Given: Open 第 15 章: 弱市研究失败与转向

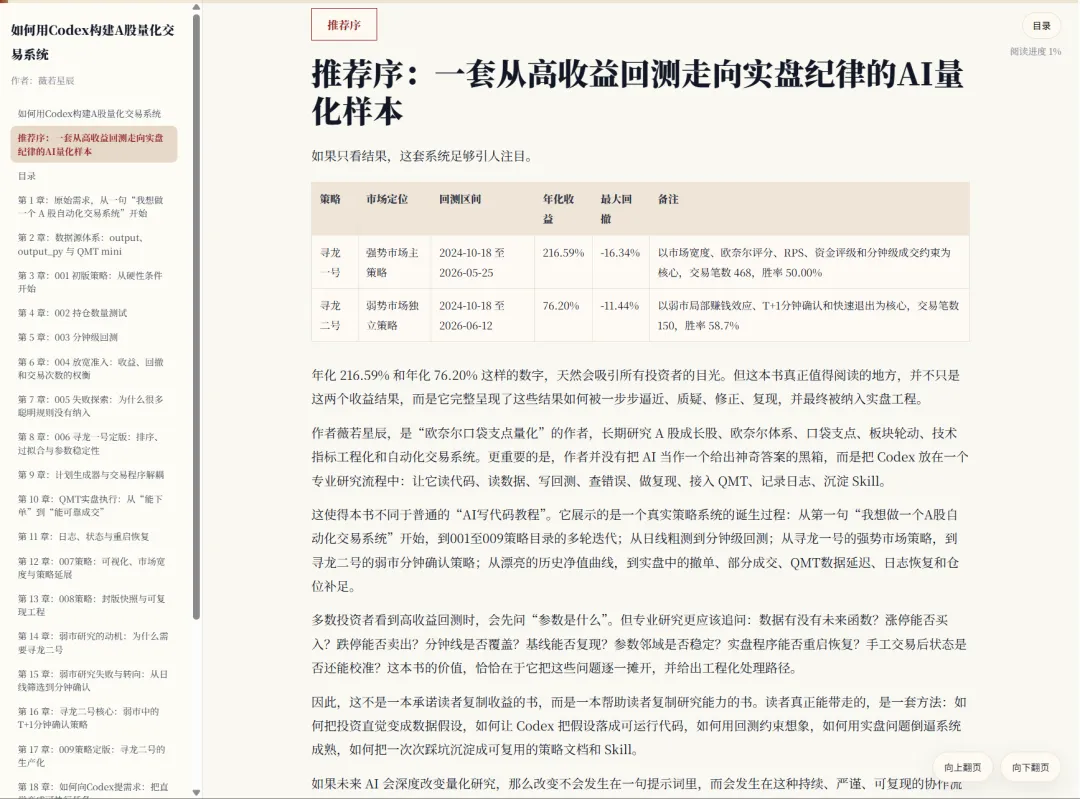Looking at the screenshot, I should pyautogui.click(x=92, y=681).
